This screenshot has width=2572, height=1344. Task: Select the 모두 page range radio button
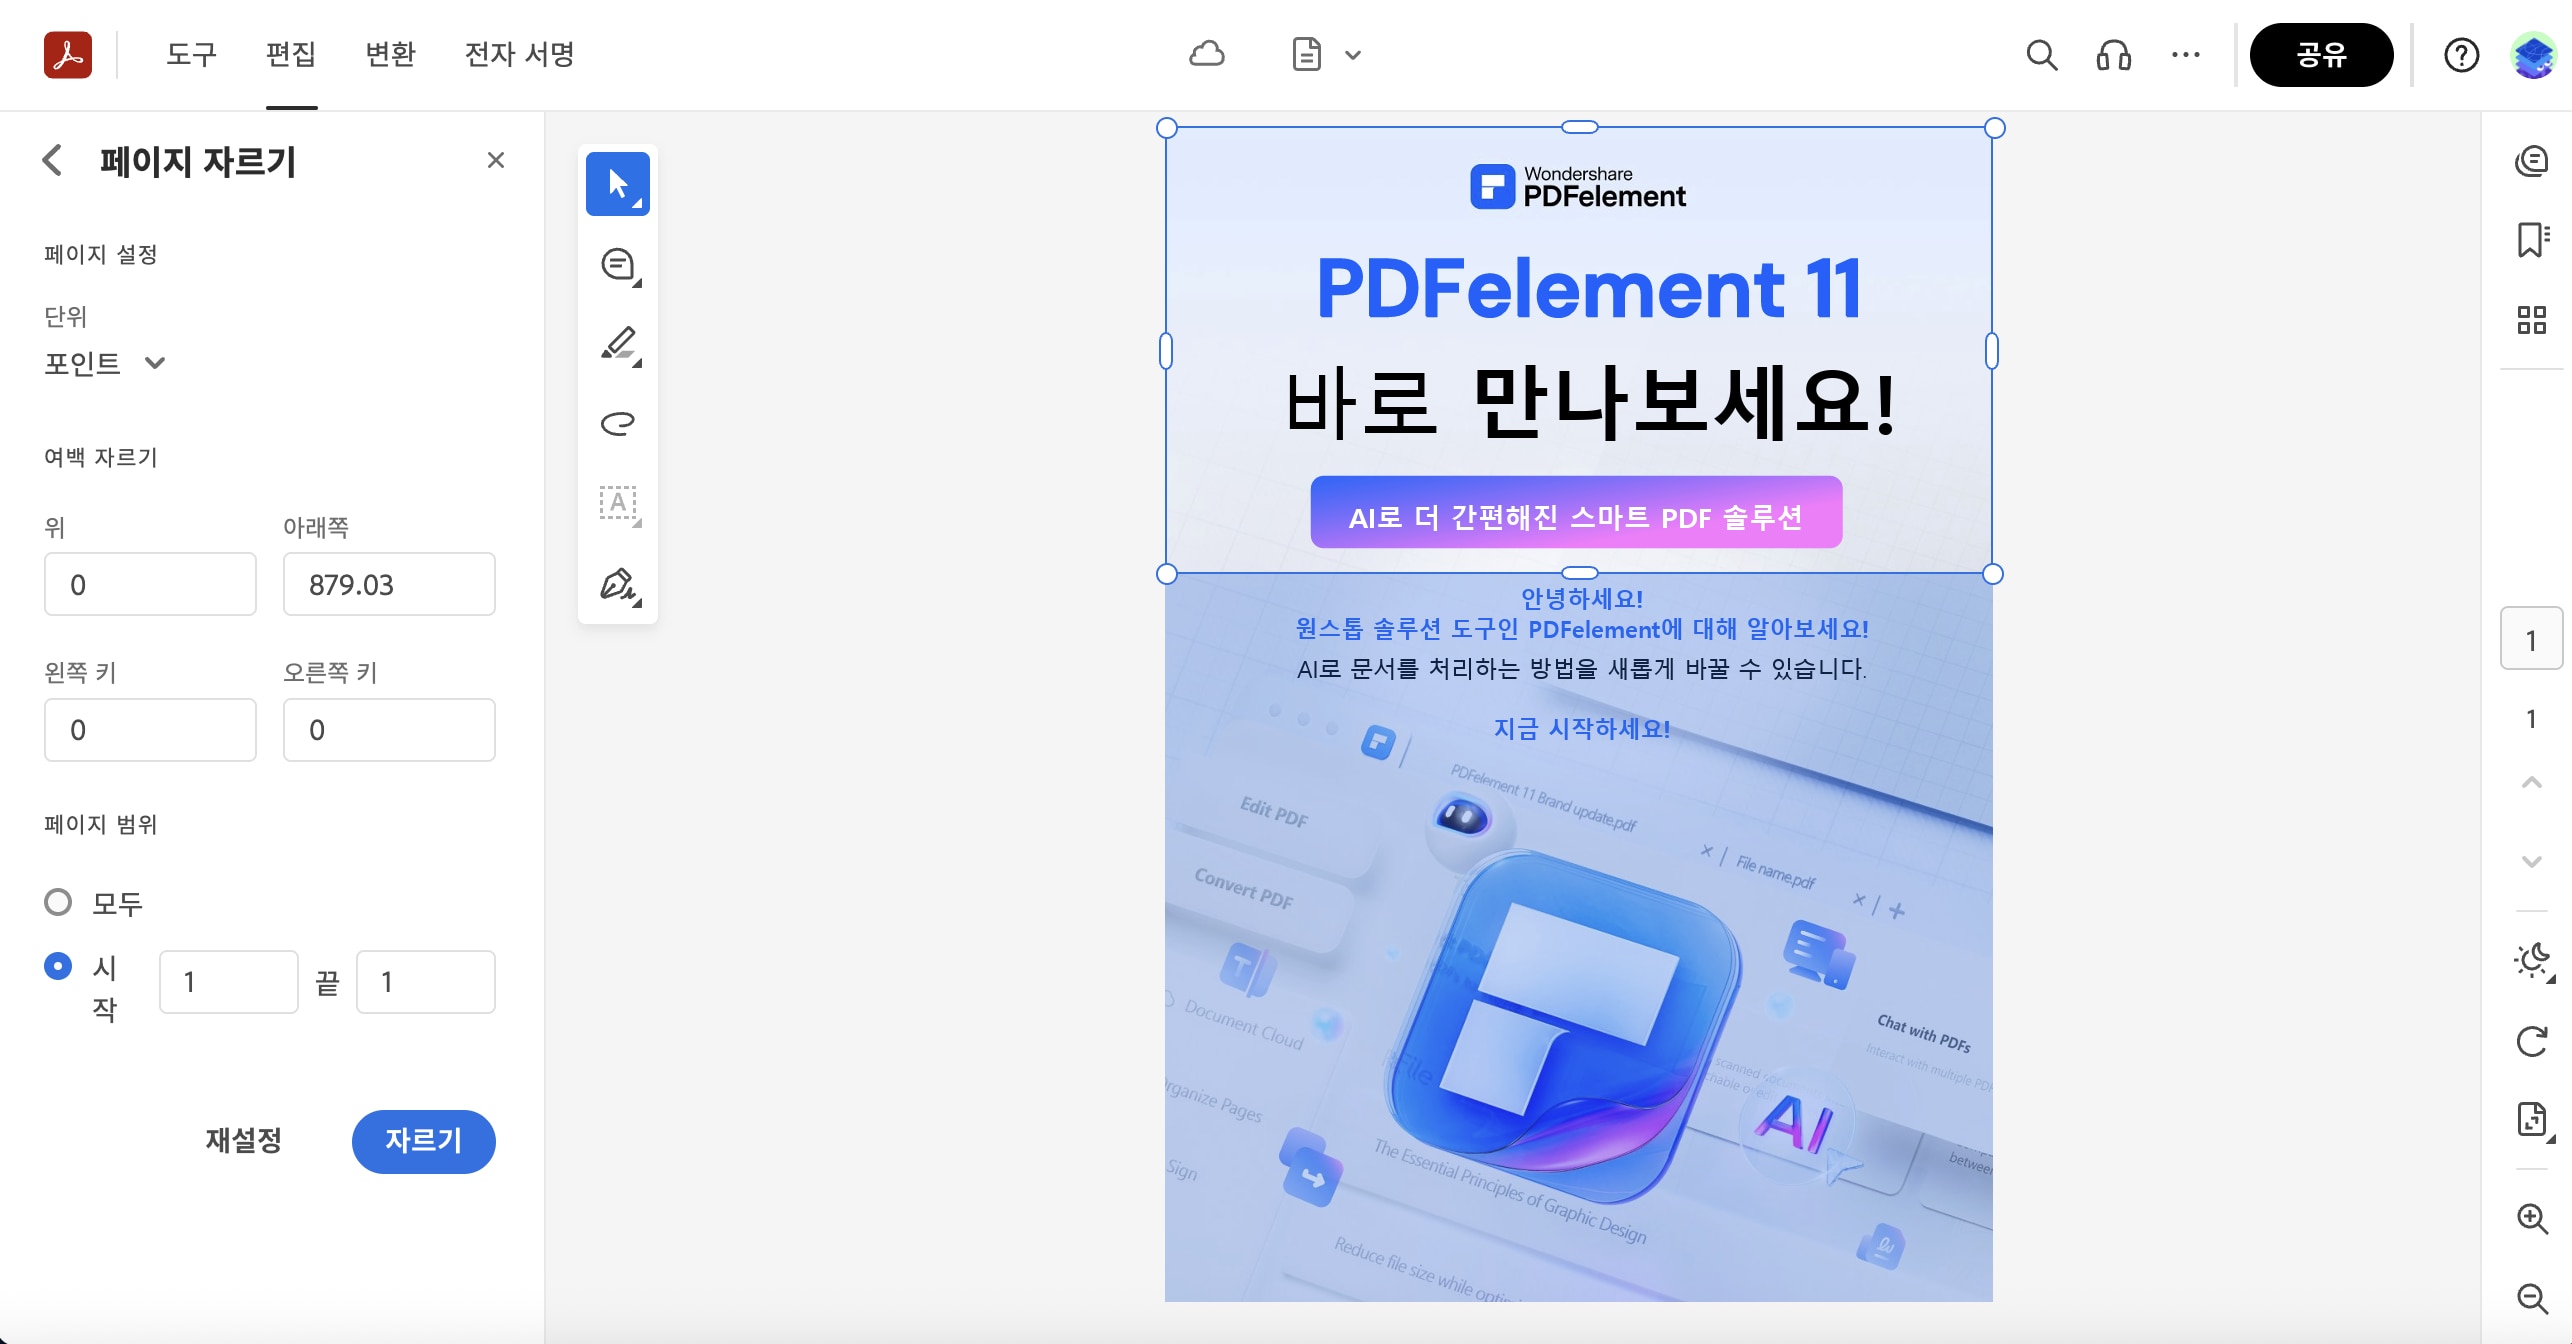pyautogui.click(x=58, y=901)
